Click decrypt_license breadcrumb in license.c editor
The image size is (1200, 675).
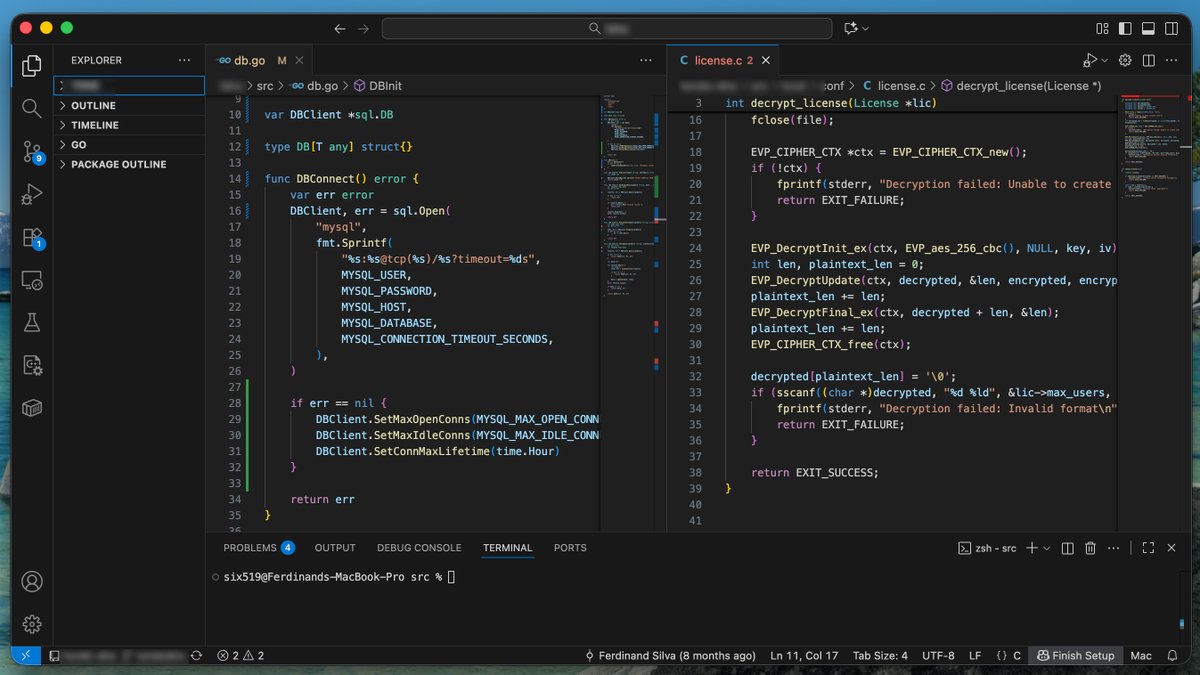(x=1021, y=86)
